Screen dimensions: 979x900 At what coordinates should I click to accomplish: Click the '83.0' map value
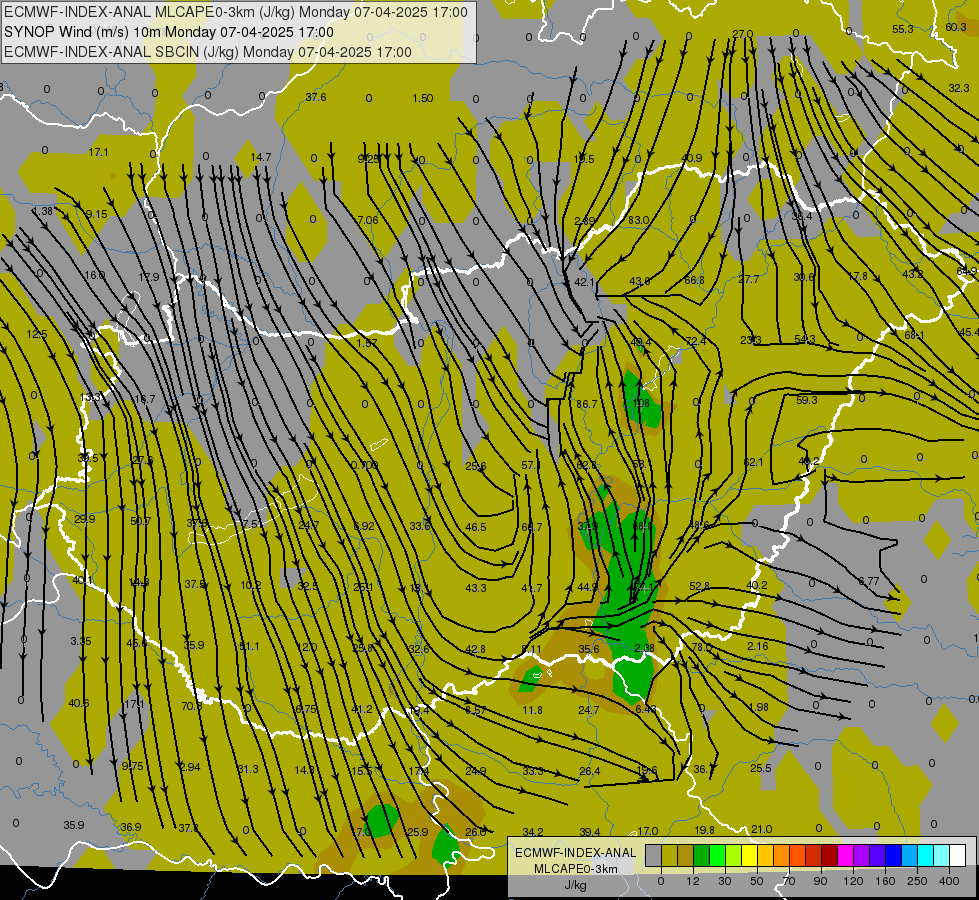[x=639, y=220]
